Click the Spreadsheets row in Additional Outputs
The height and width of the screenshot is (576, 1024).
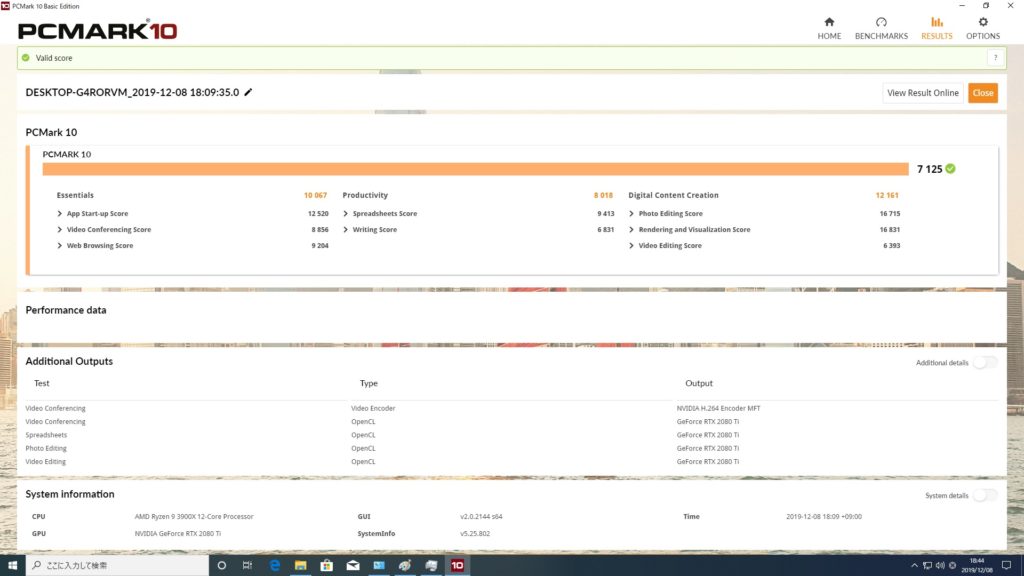coord(511,435)
